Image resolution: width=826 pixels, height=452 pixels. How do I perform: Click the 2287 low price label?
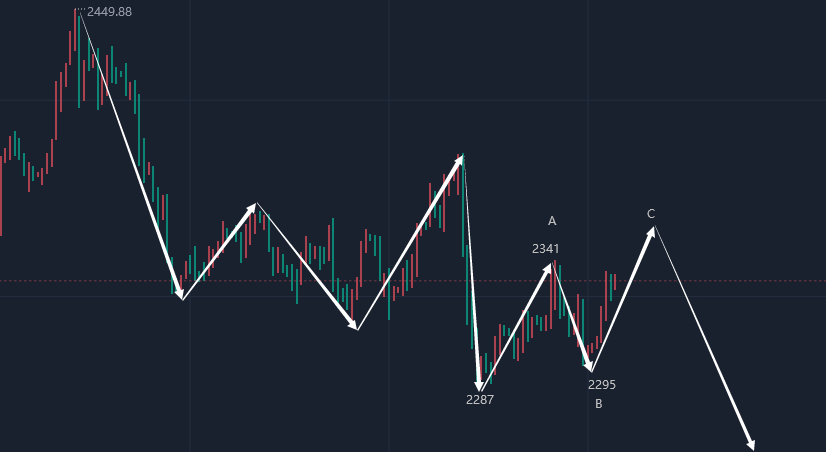pyautogui.click(x=480, y=399)
